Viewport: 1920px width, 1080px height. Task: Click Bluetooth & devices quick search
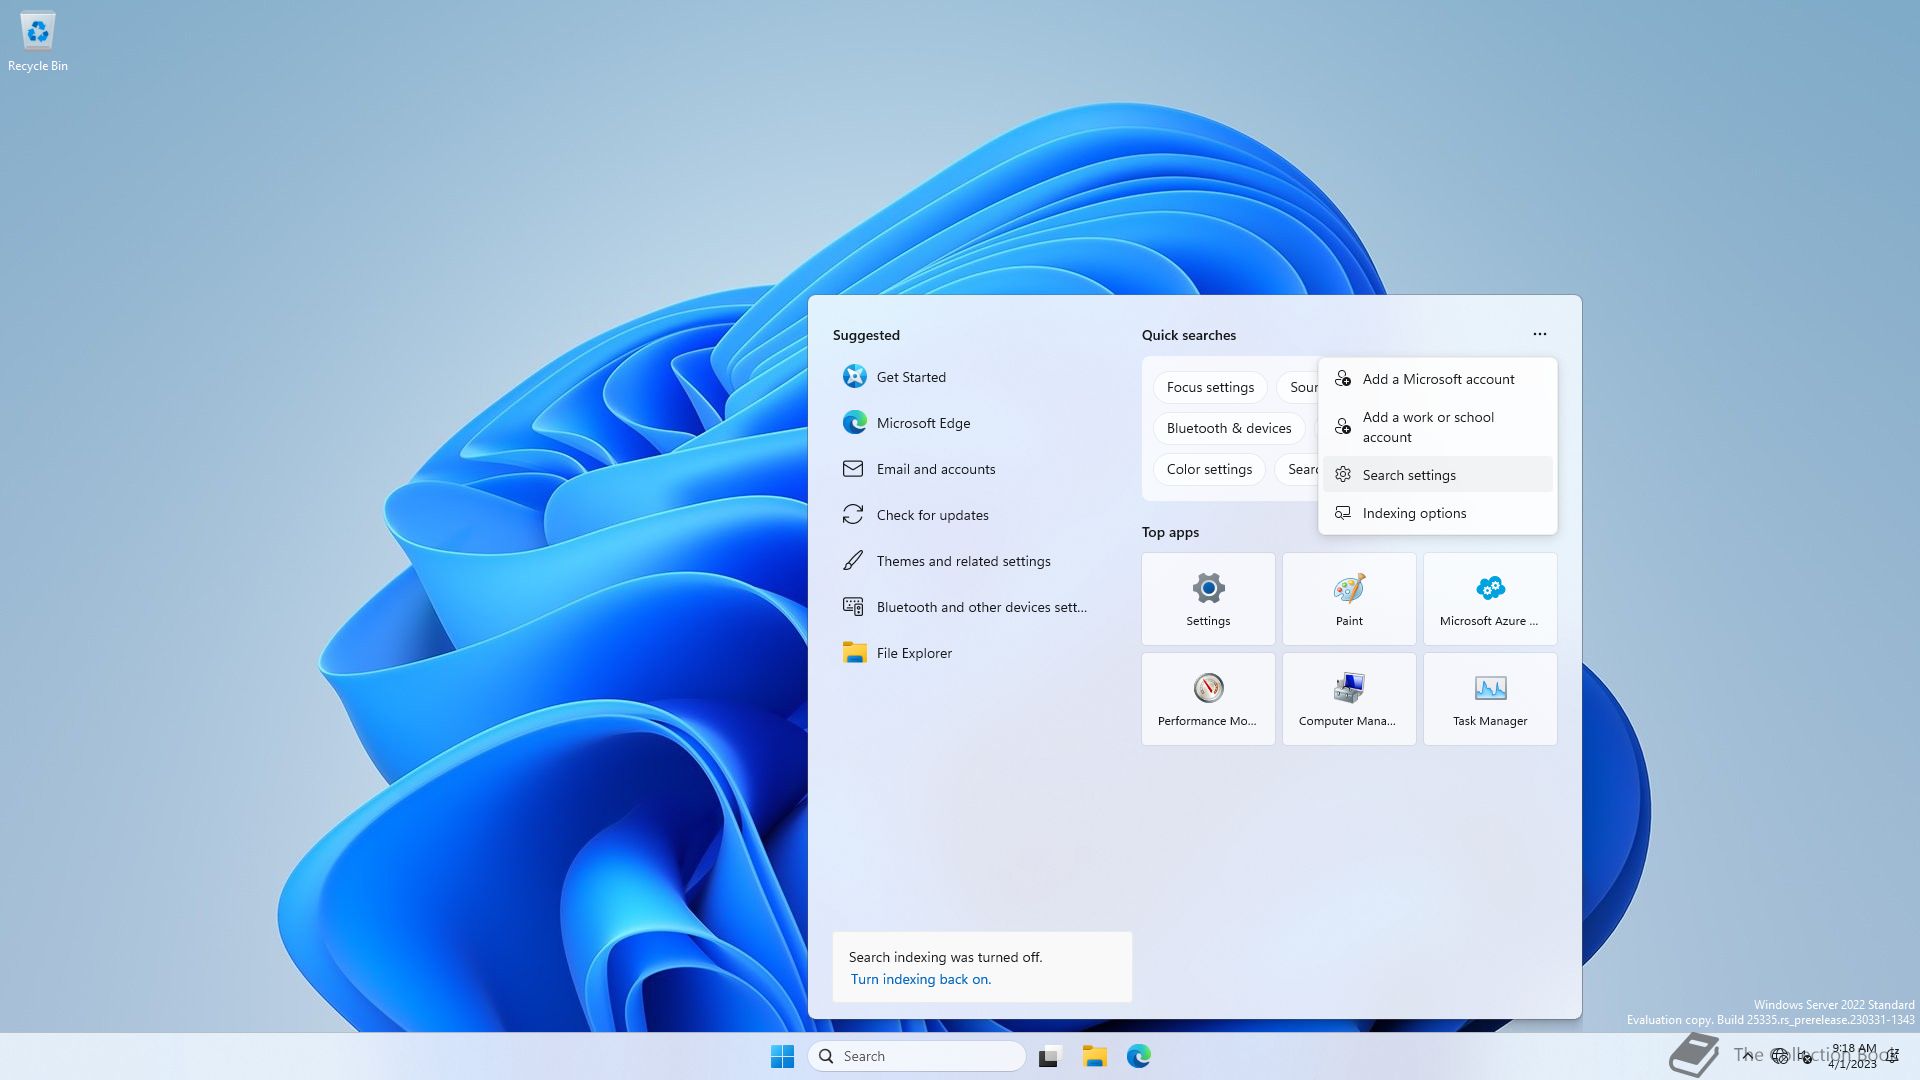(x=1229, y=428)
